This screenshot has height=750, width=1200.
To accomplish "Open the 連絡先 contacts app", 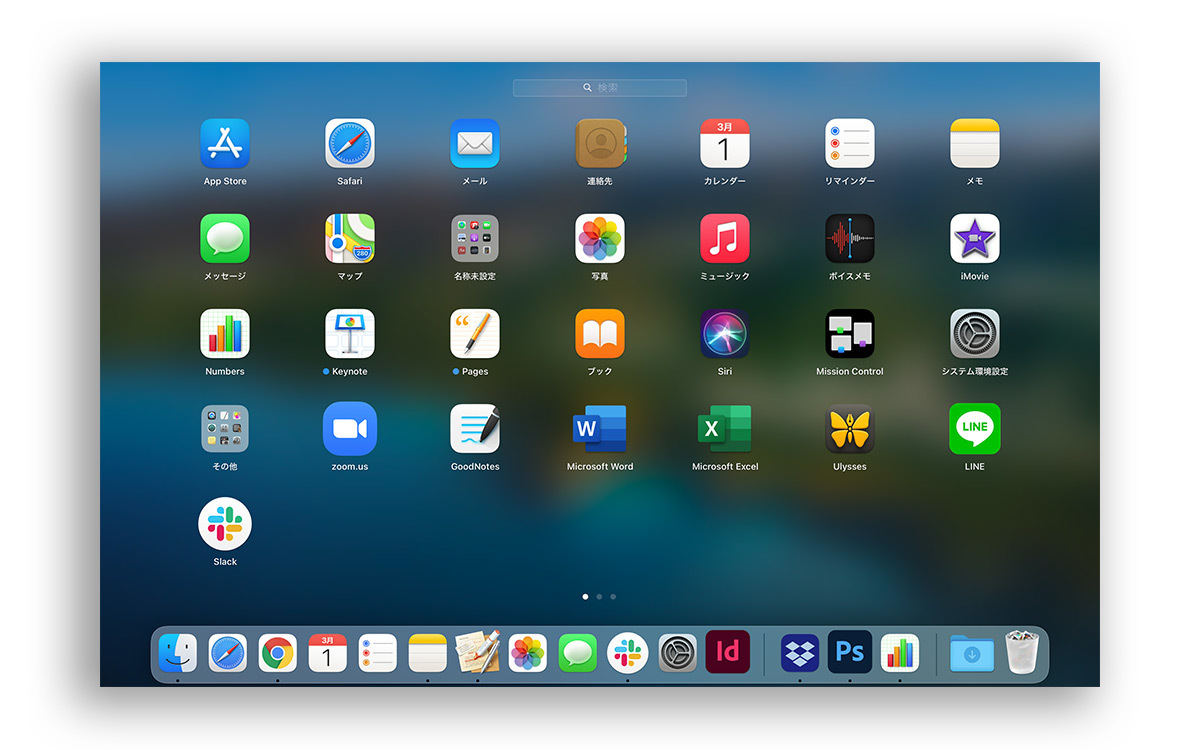I will (x=600, y=144).
